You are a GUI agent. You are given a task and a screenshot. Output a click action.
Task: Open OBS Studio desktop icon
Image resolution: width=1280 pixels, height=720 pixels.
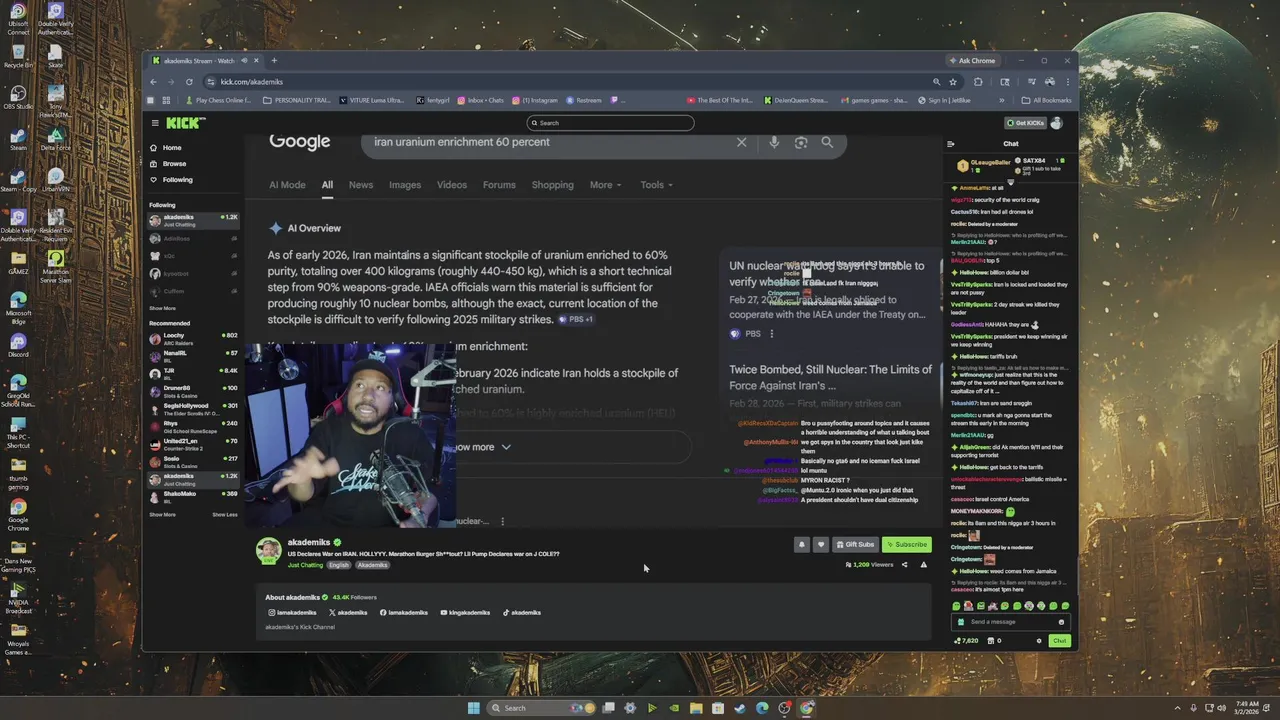(x=19, y=97)
